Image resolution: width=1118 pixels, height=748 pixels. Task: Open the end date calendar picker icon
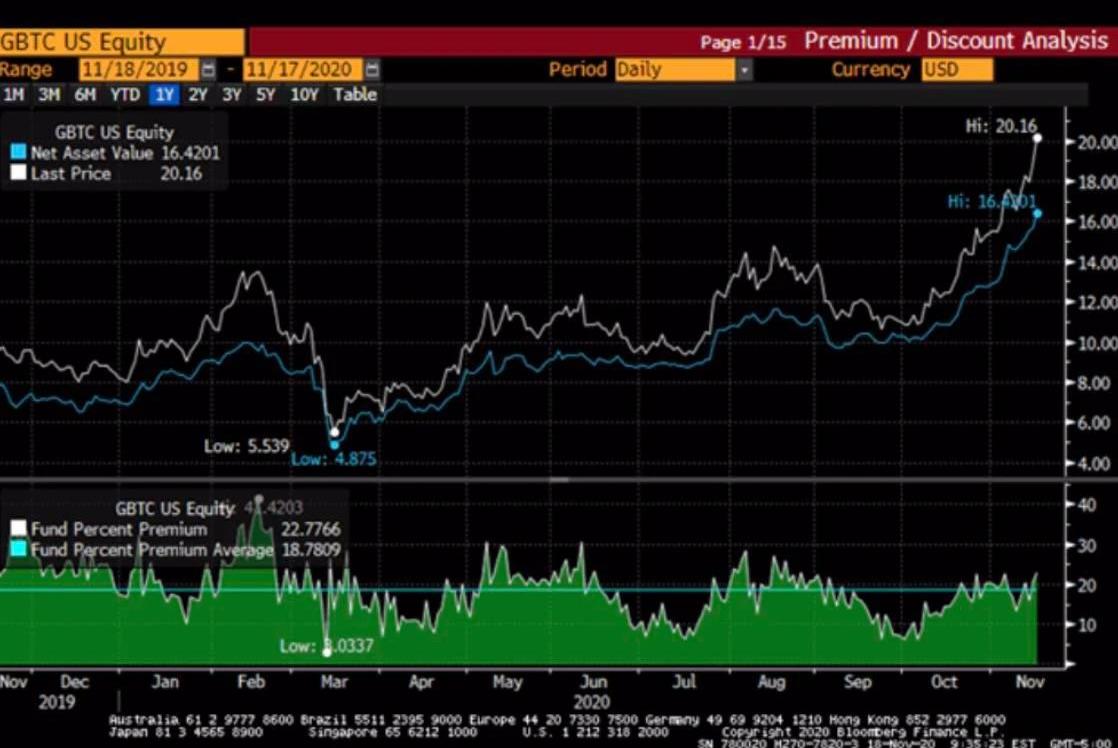(x=372, y=69)
